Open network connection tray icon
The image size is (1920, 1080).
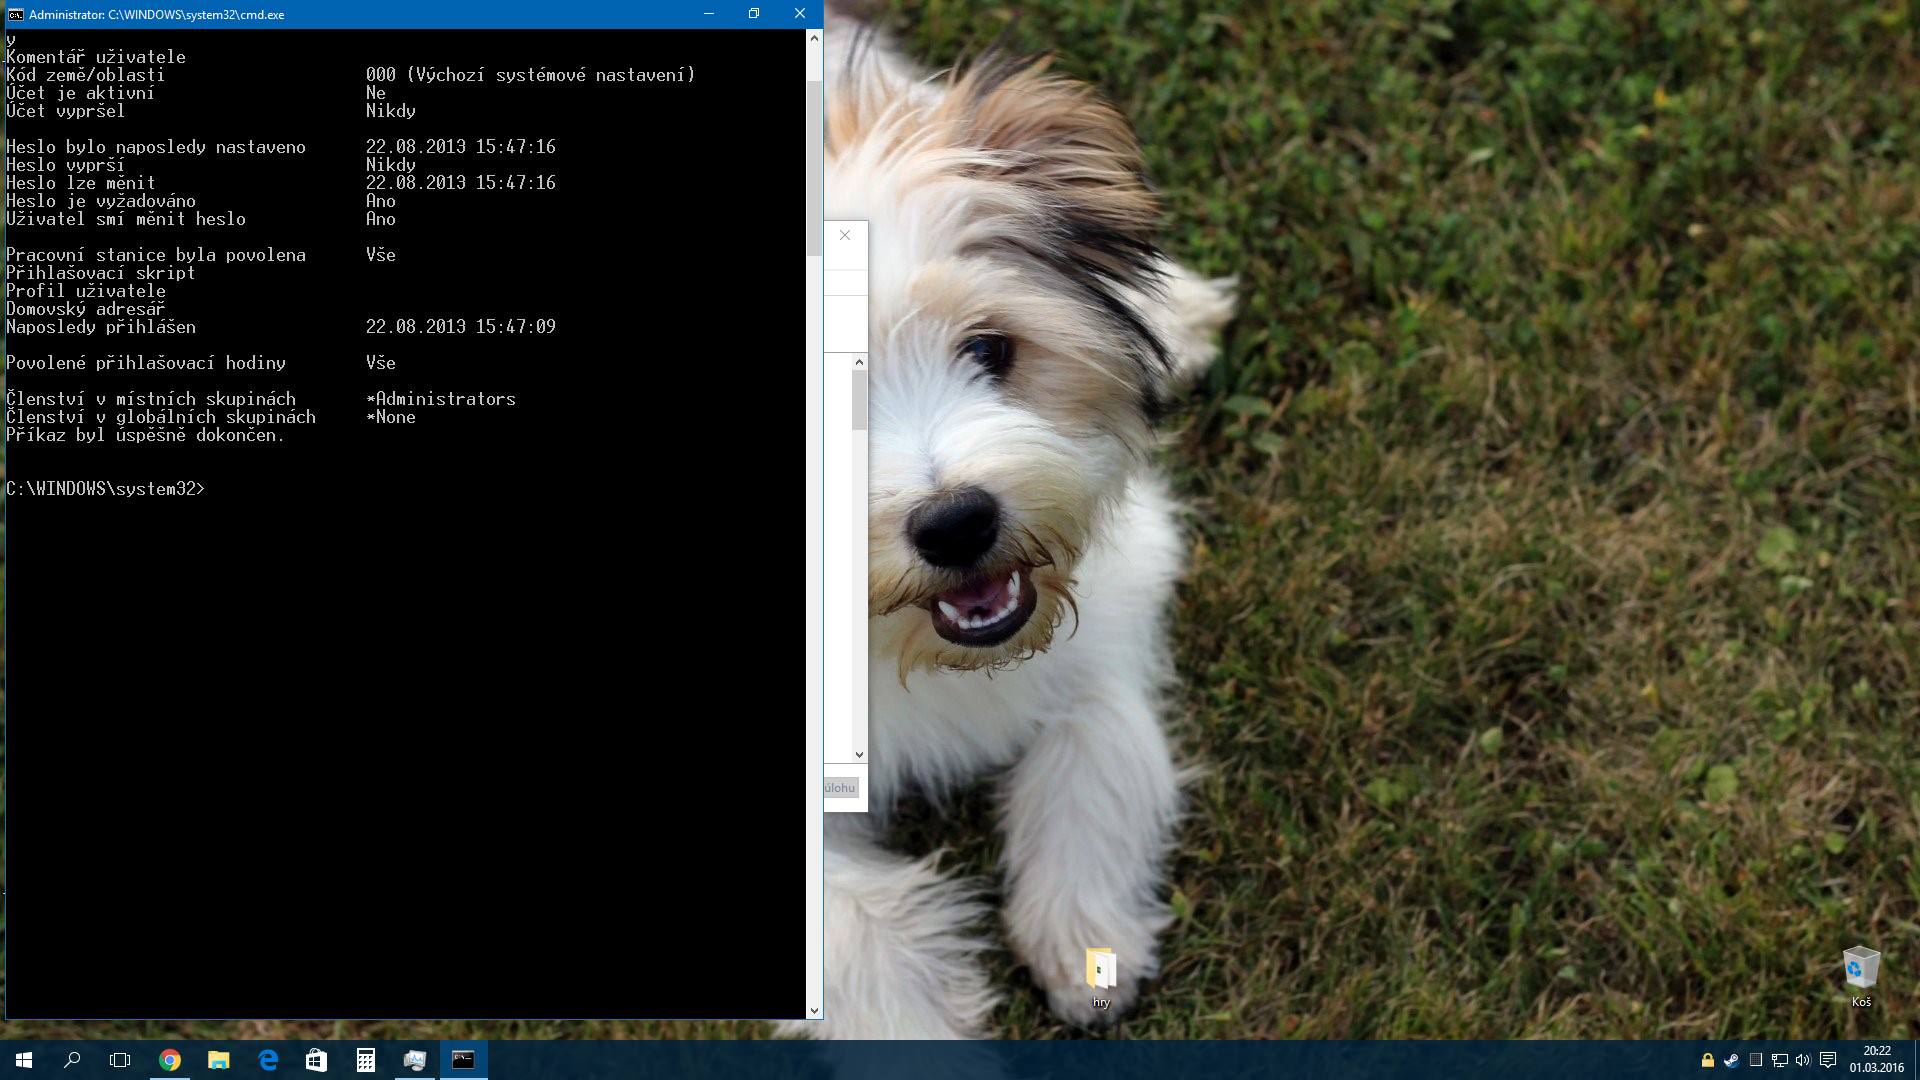point(1779,1060)
